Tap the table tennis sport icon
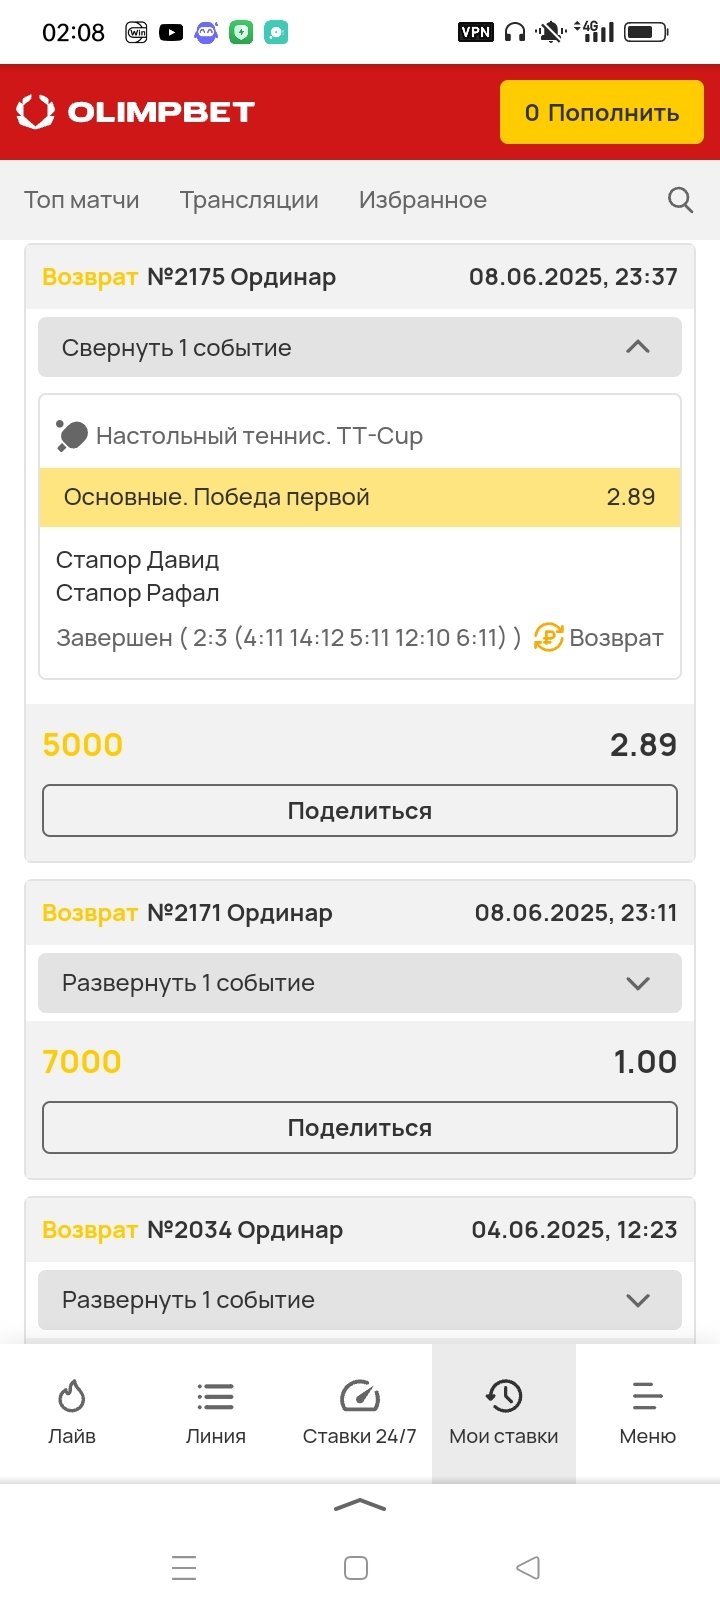Screen dimensions: 720x1612 click(72, 435)
